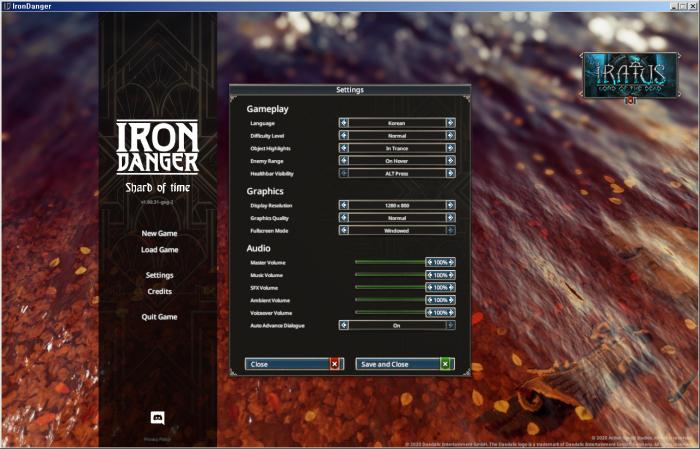Click right arrow of Enemy Range

point(450,160)
